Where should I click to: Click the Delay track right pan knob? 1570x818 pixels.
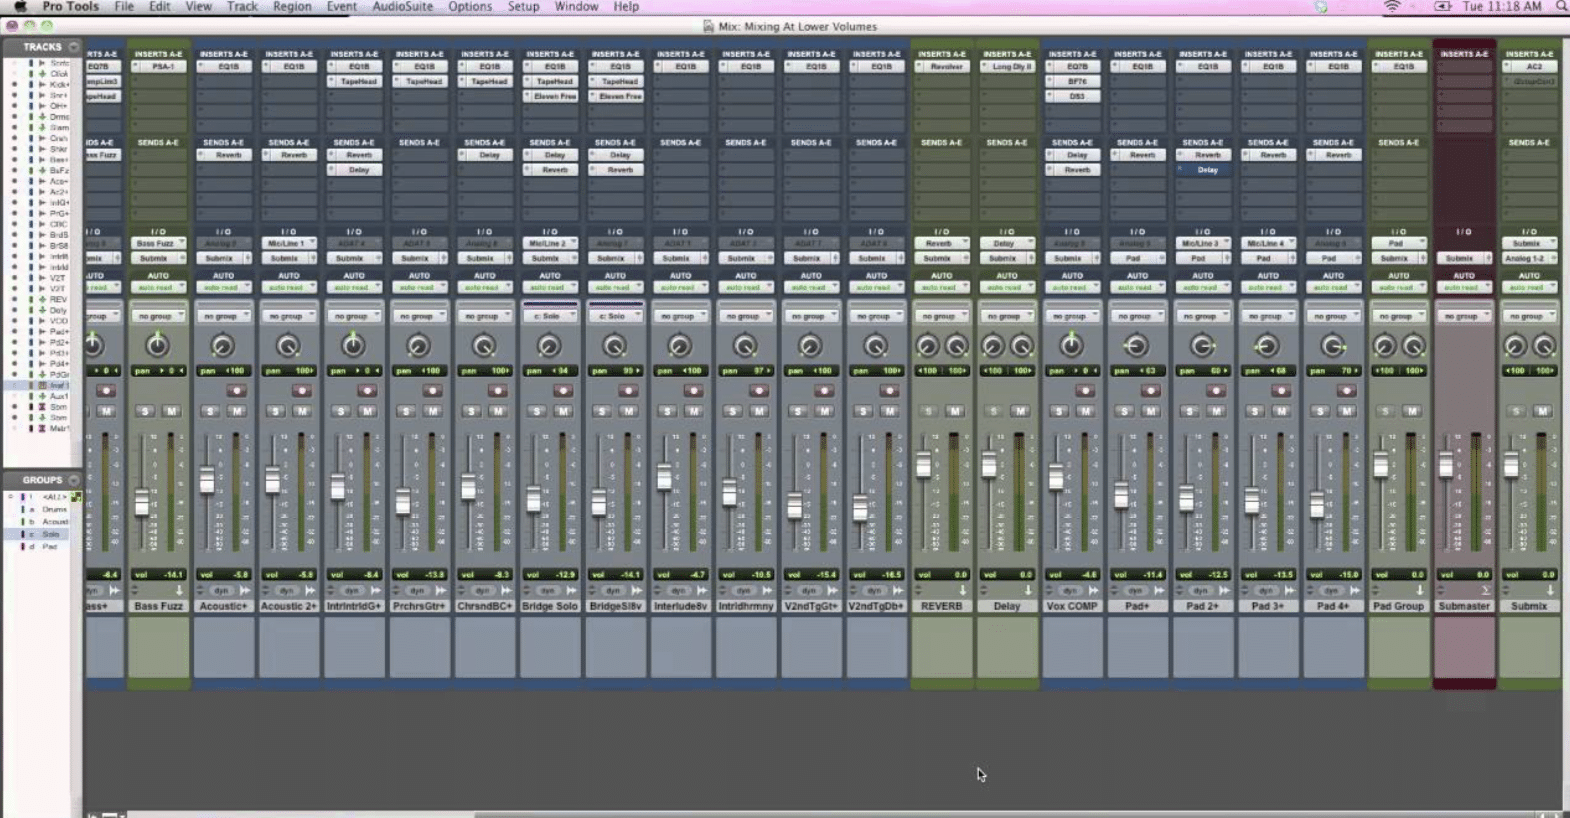1021,347
